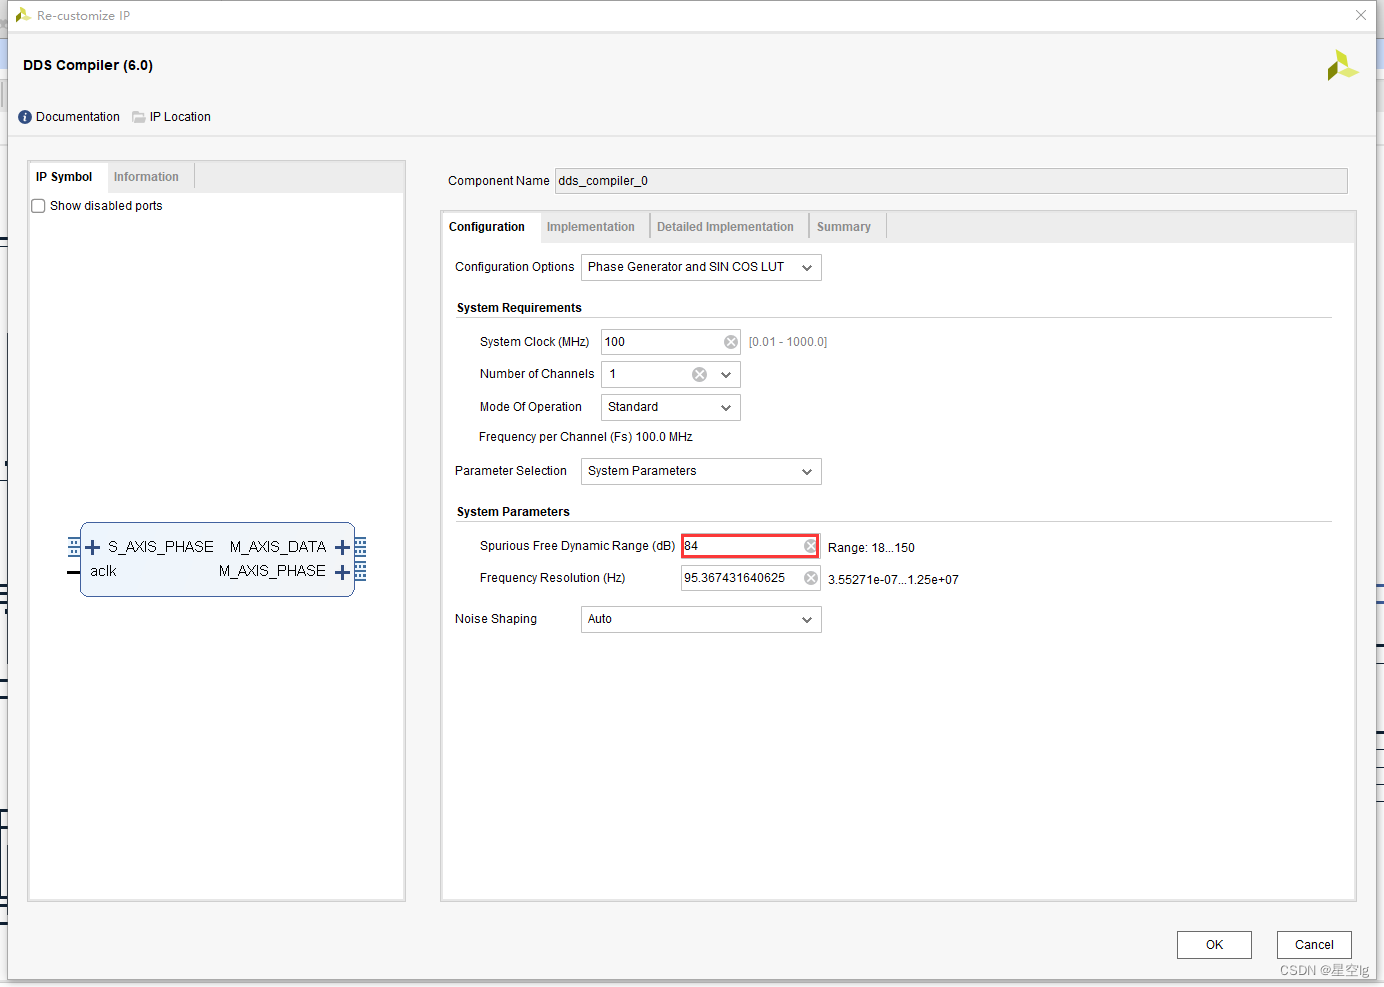Click the Frequency Resolution (Hz) input field
This screenshot has width=1384, height=987.
751,578
